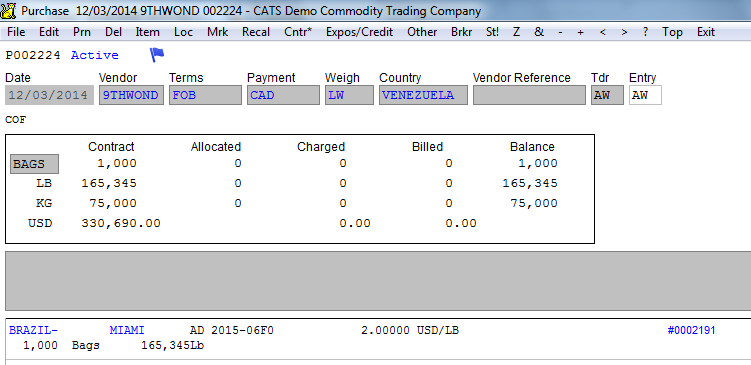Click the AD 2015-06F0 text
The height and width of the screenshot is (365, 751).
(x=232, y=330)
